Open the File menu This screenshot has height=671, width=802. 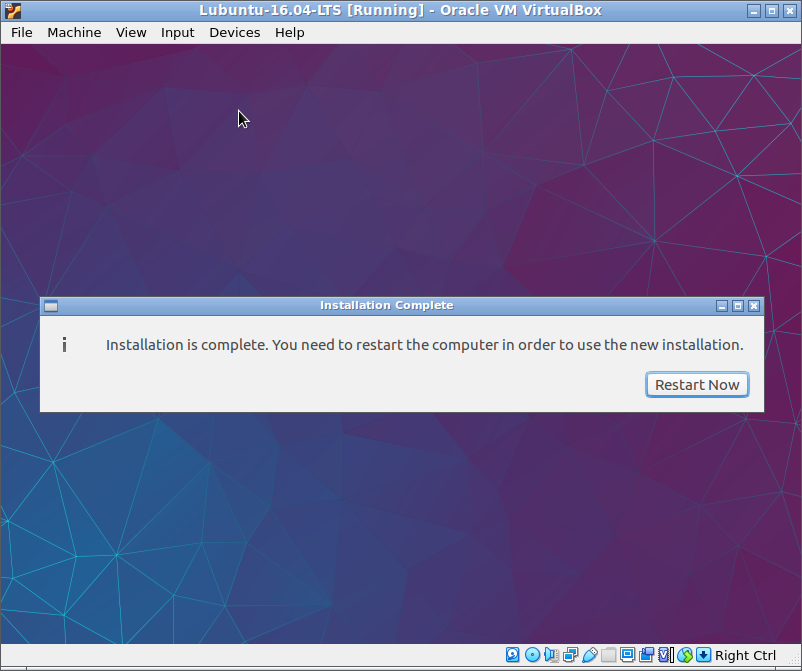pyautogui.click(x=21, y=33)
